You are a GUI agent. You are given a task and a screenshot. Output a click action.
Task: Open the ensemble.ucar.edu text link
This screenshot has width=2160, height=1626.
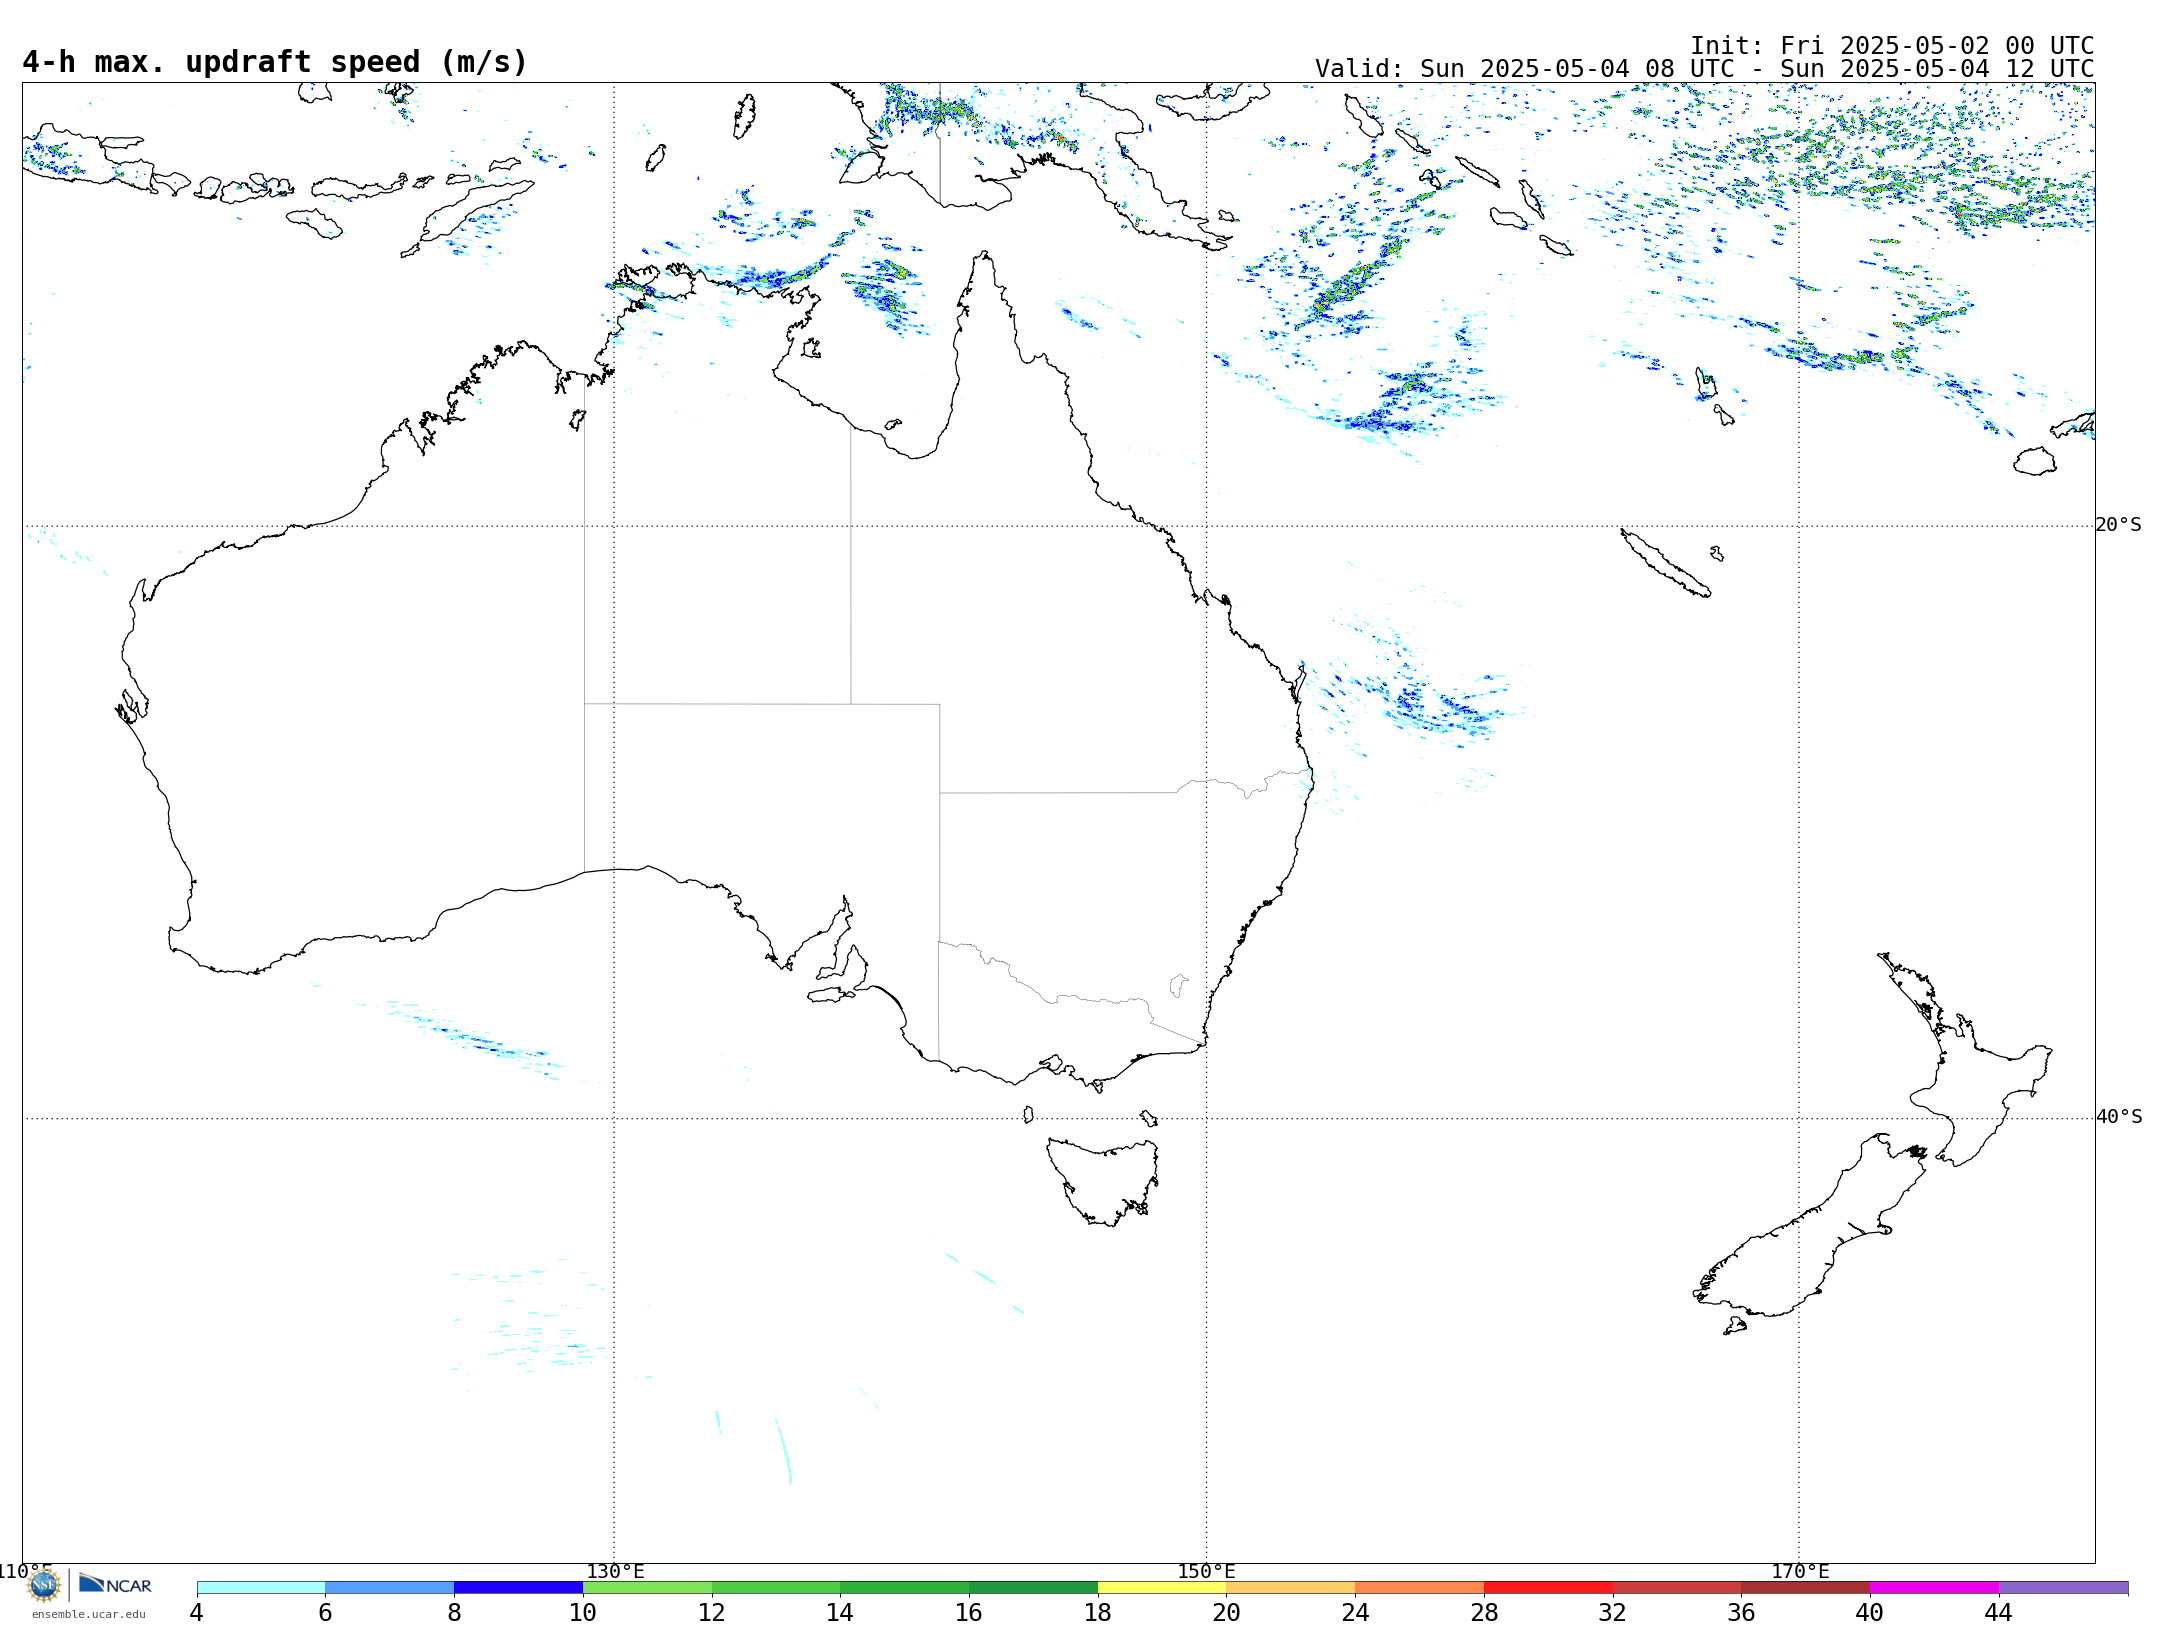pos(89,1614)
